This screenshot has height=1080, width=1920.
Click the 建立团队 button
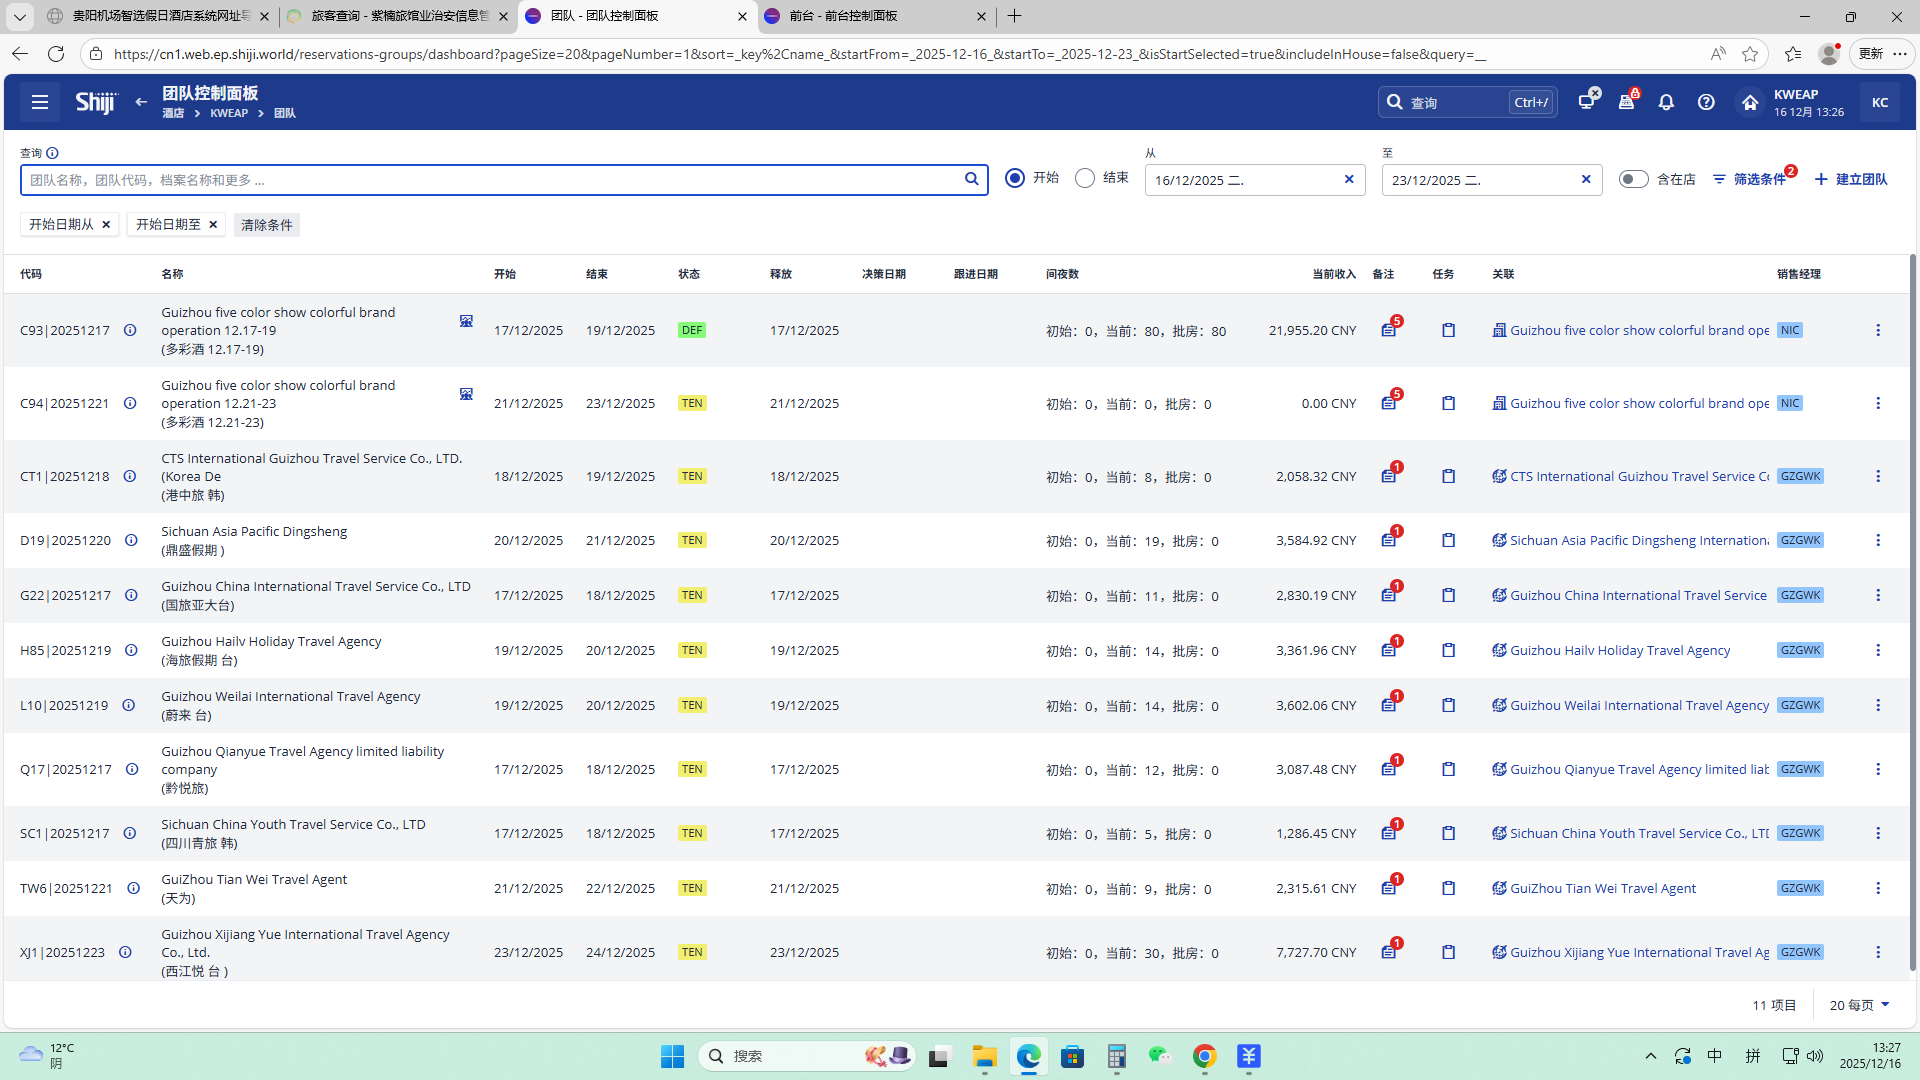click(x=1851, y=179)
